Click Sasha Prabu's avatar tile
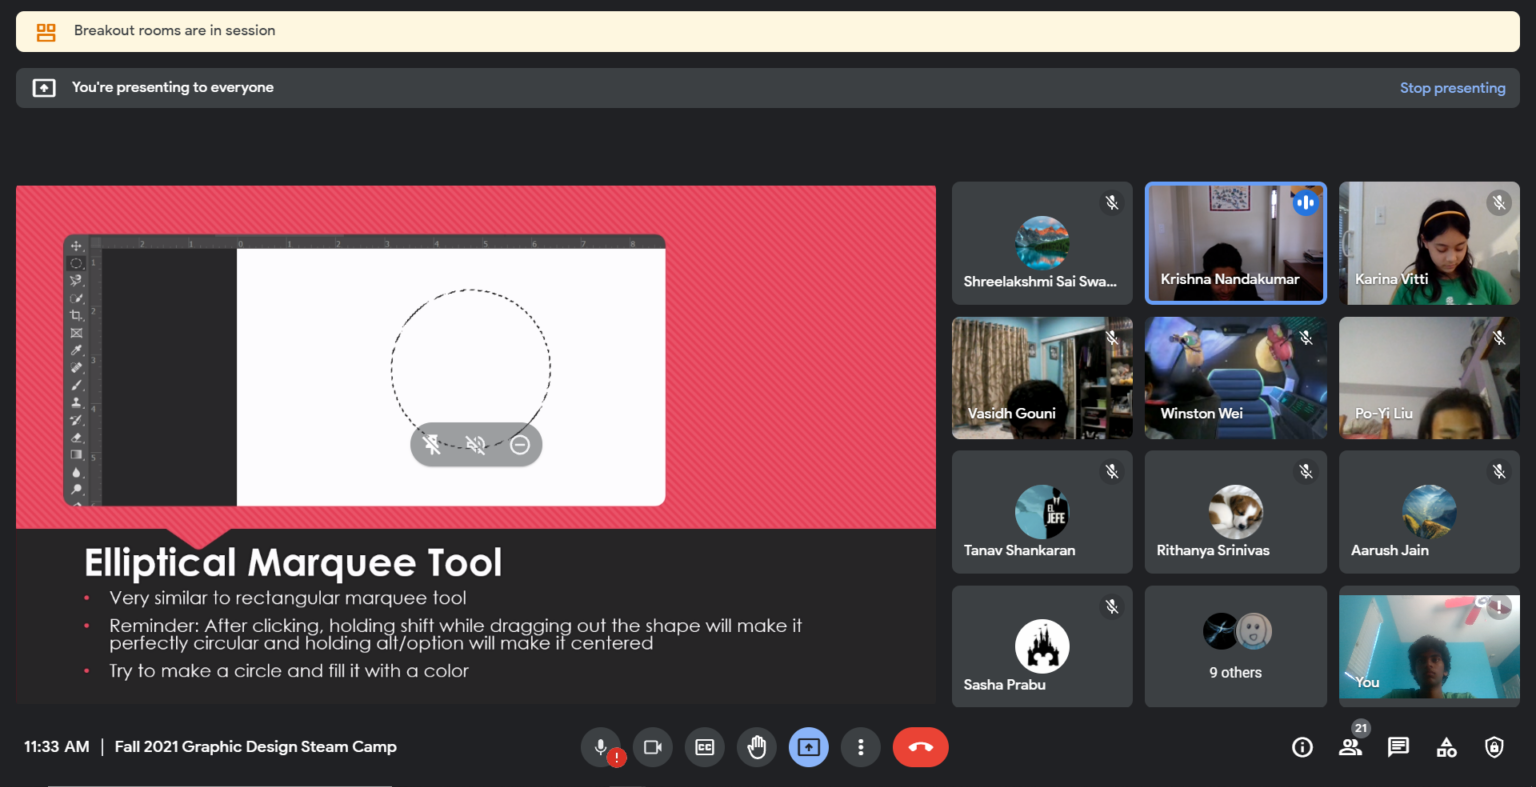The image size is (1536, 787). [x=1042, y=646]
